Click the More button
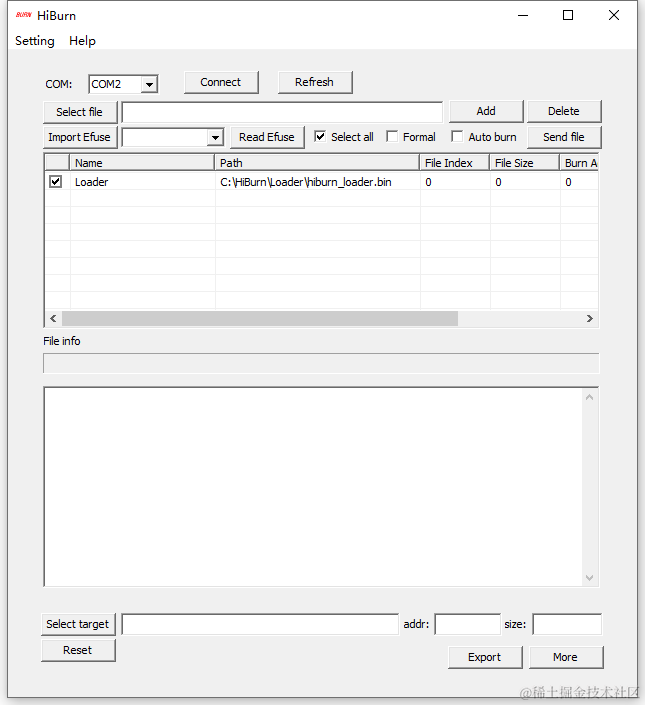The height and width of the screenshot is (705, 645). [566, 657]
